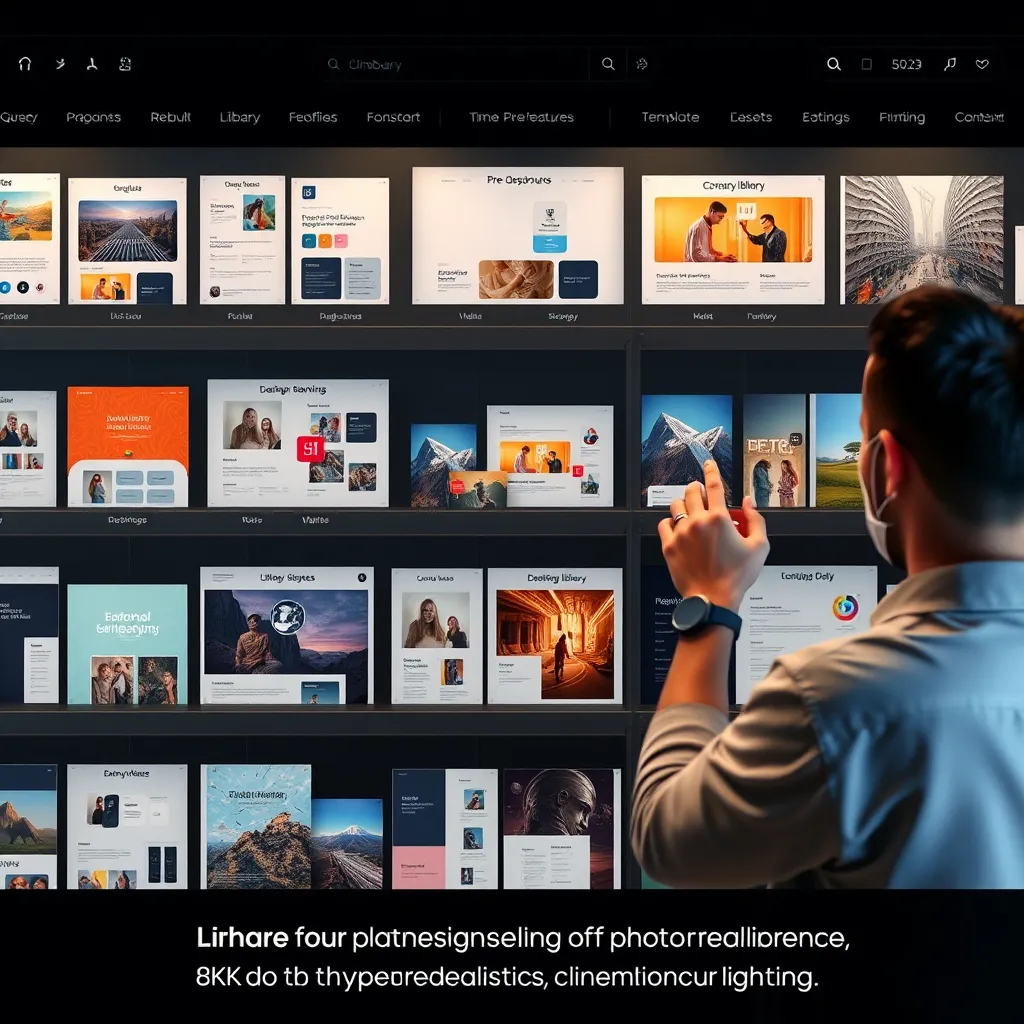
Task: Click the headphones icon in top-left toolbar
Action: click(x=25, y=64)
